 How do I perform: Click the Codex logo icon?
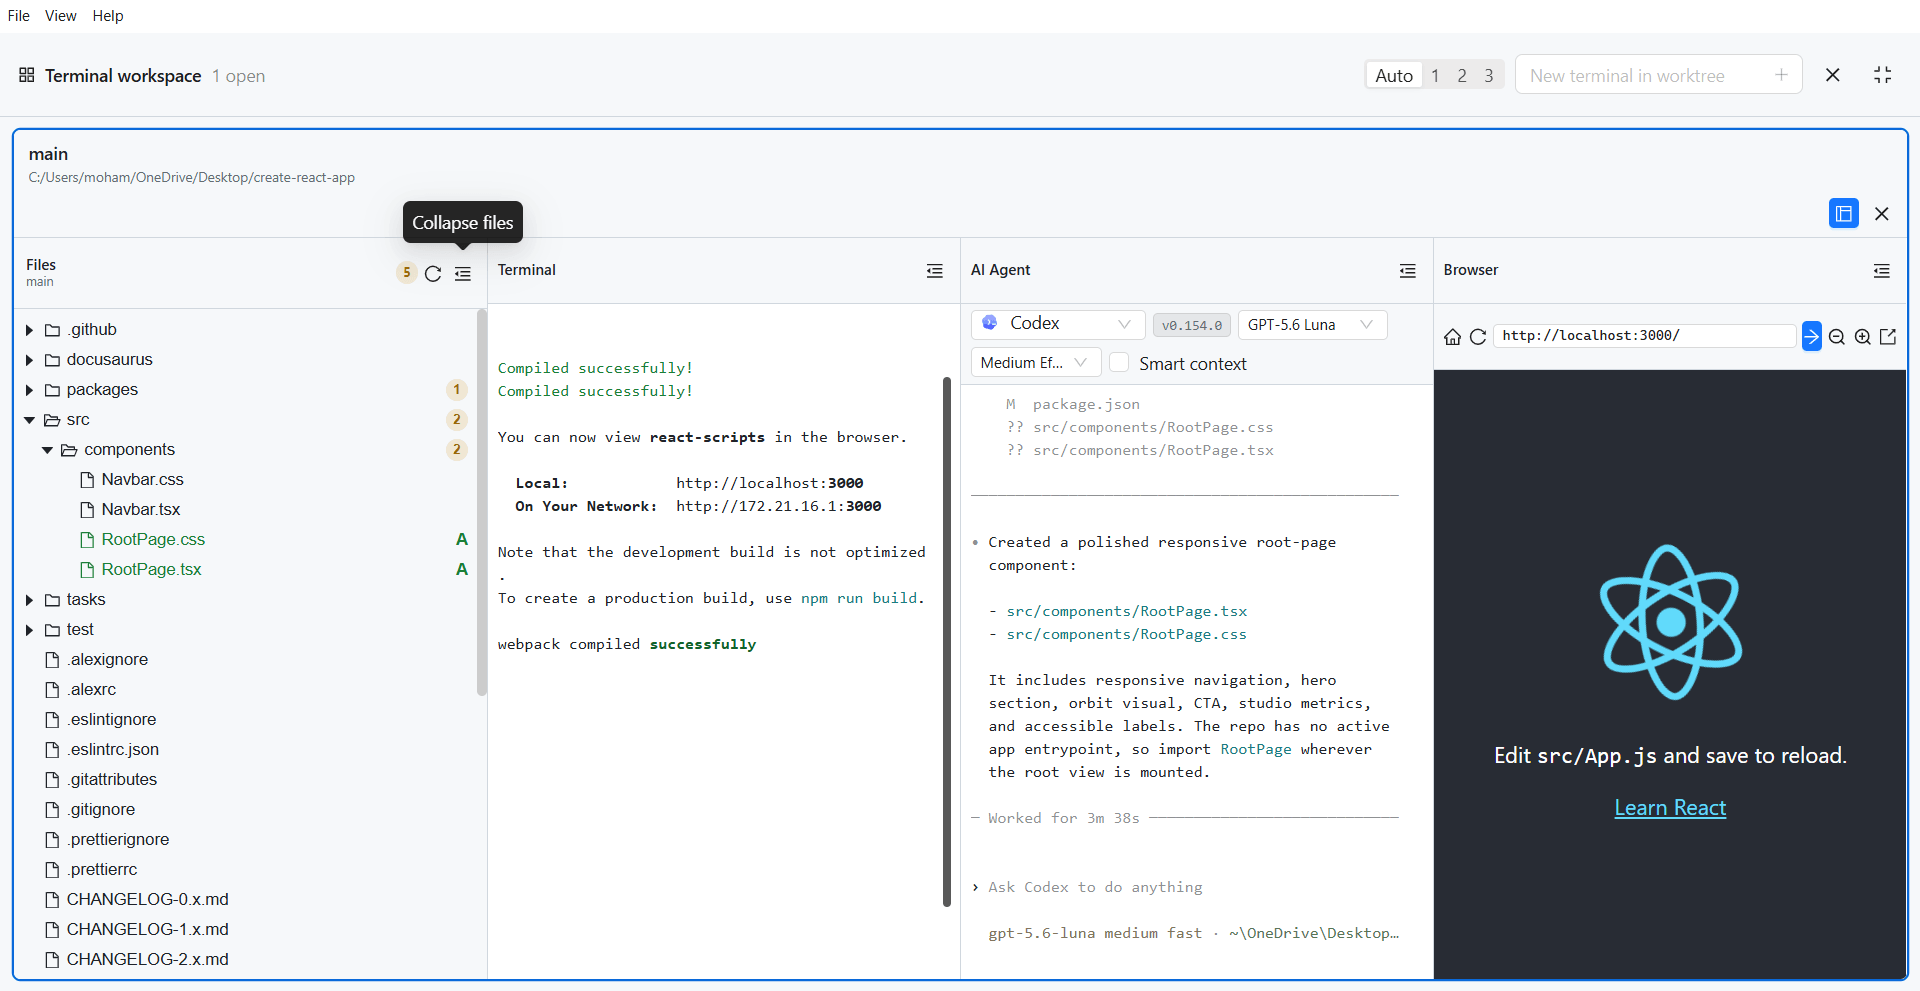pyautogui.click(x=990, y=323)
